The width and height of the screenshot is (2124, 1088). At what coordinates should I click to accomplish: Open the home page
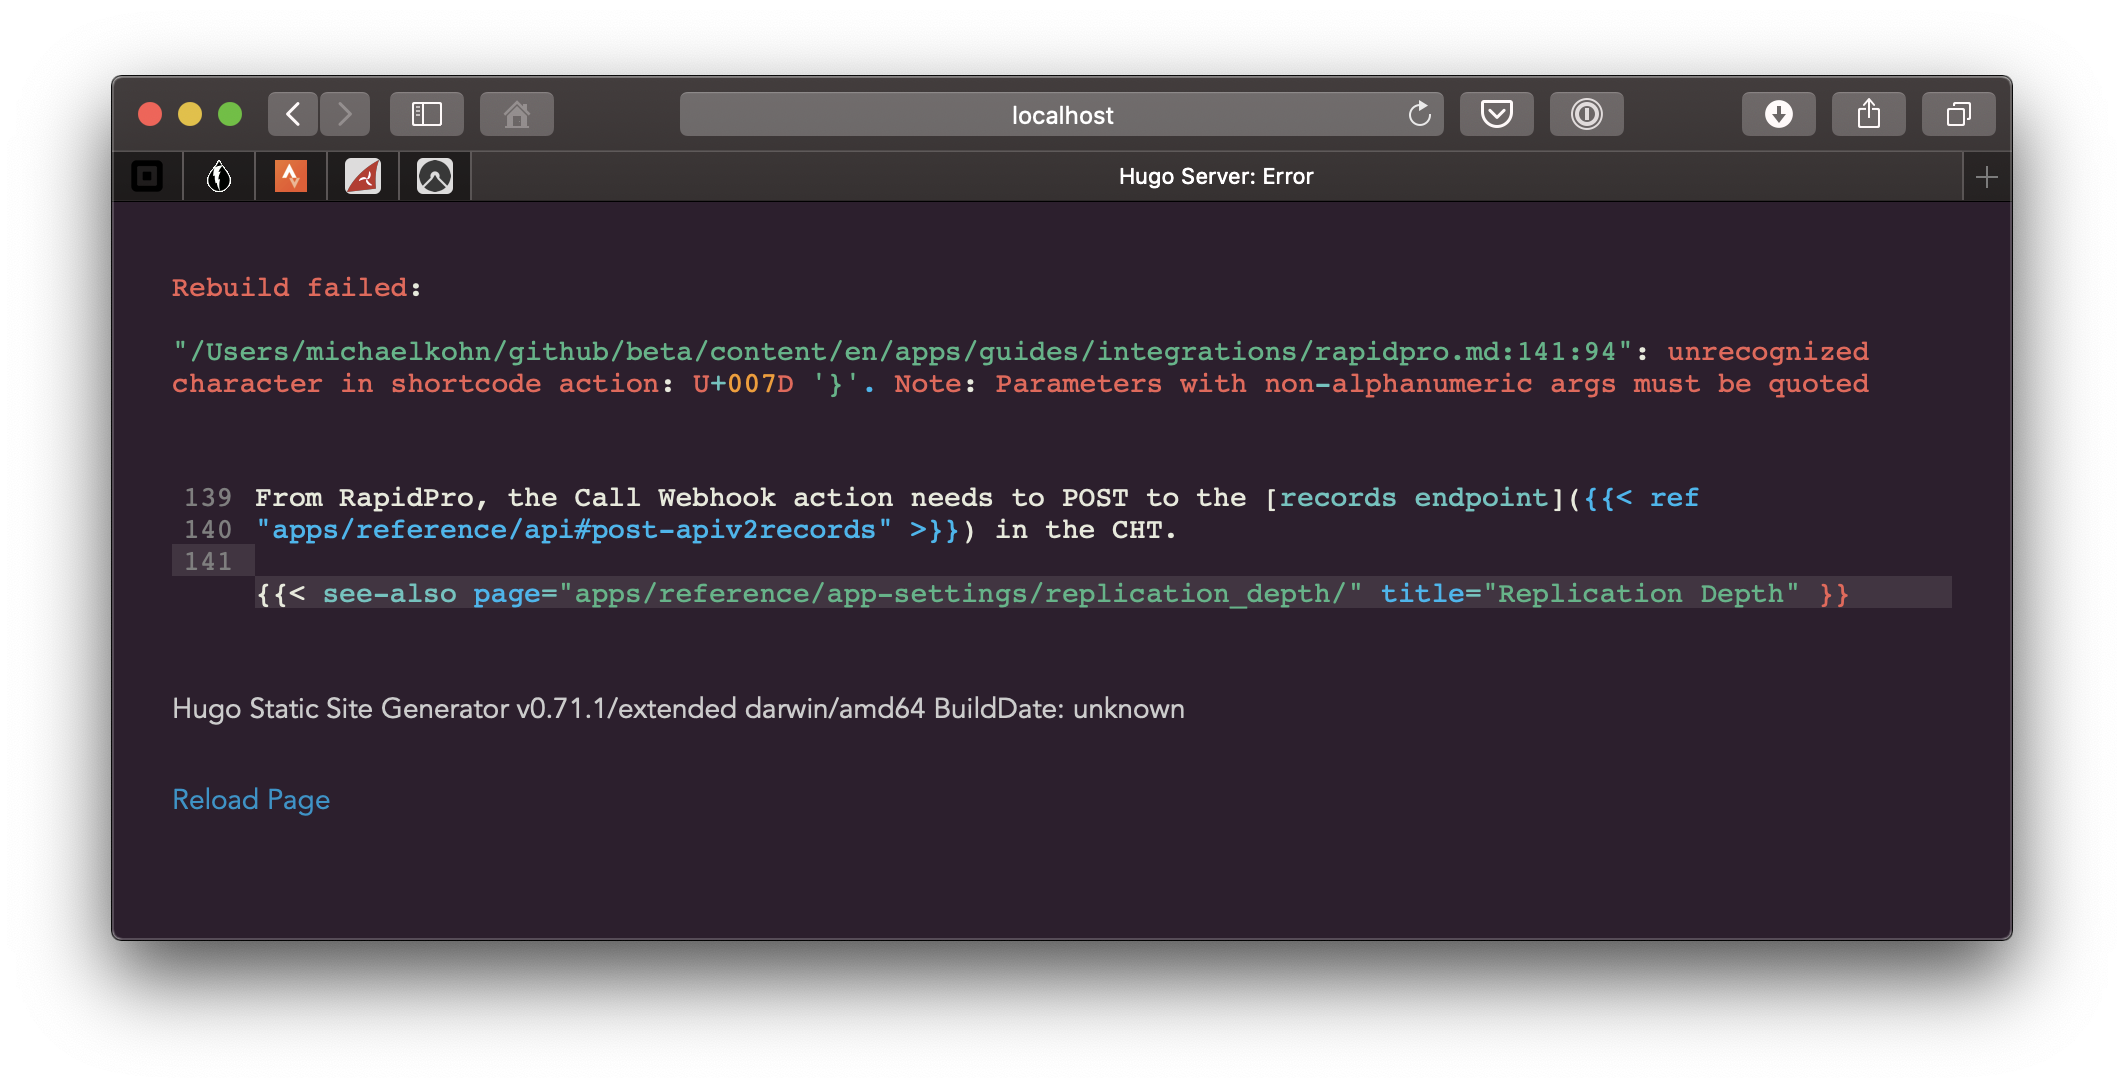click(516, 113)
